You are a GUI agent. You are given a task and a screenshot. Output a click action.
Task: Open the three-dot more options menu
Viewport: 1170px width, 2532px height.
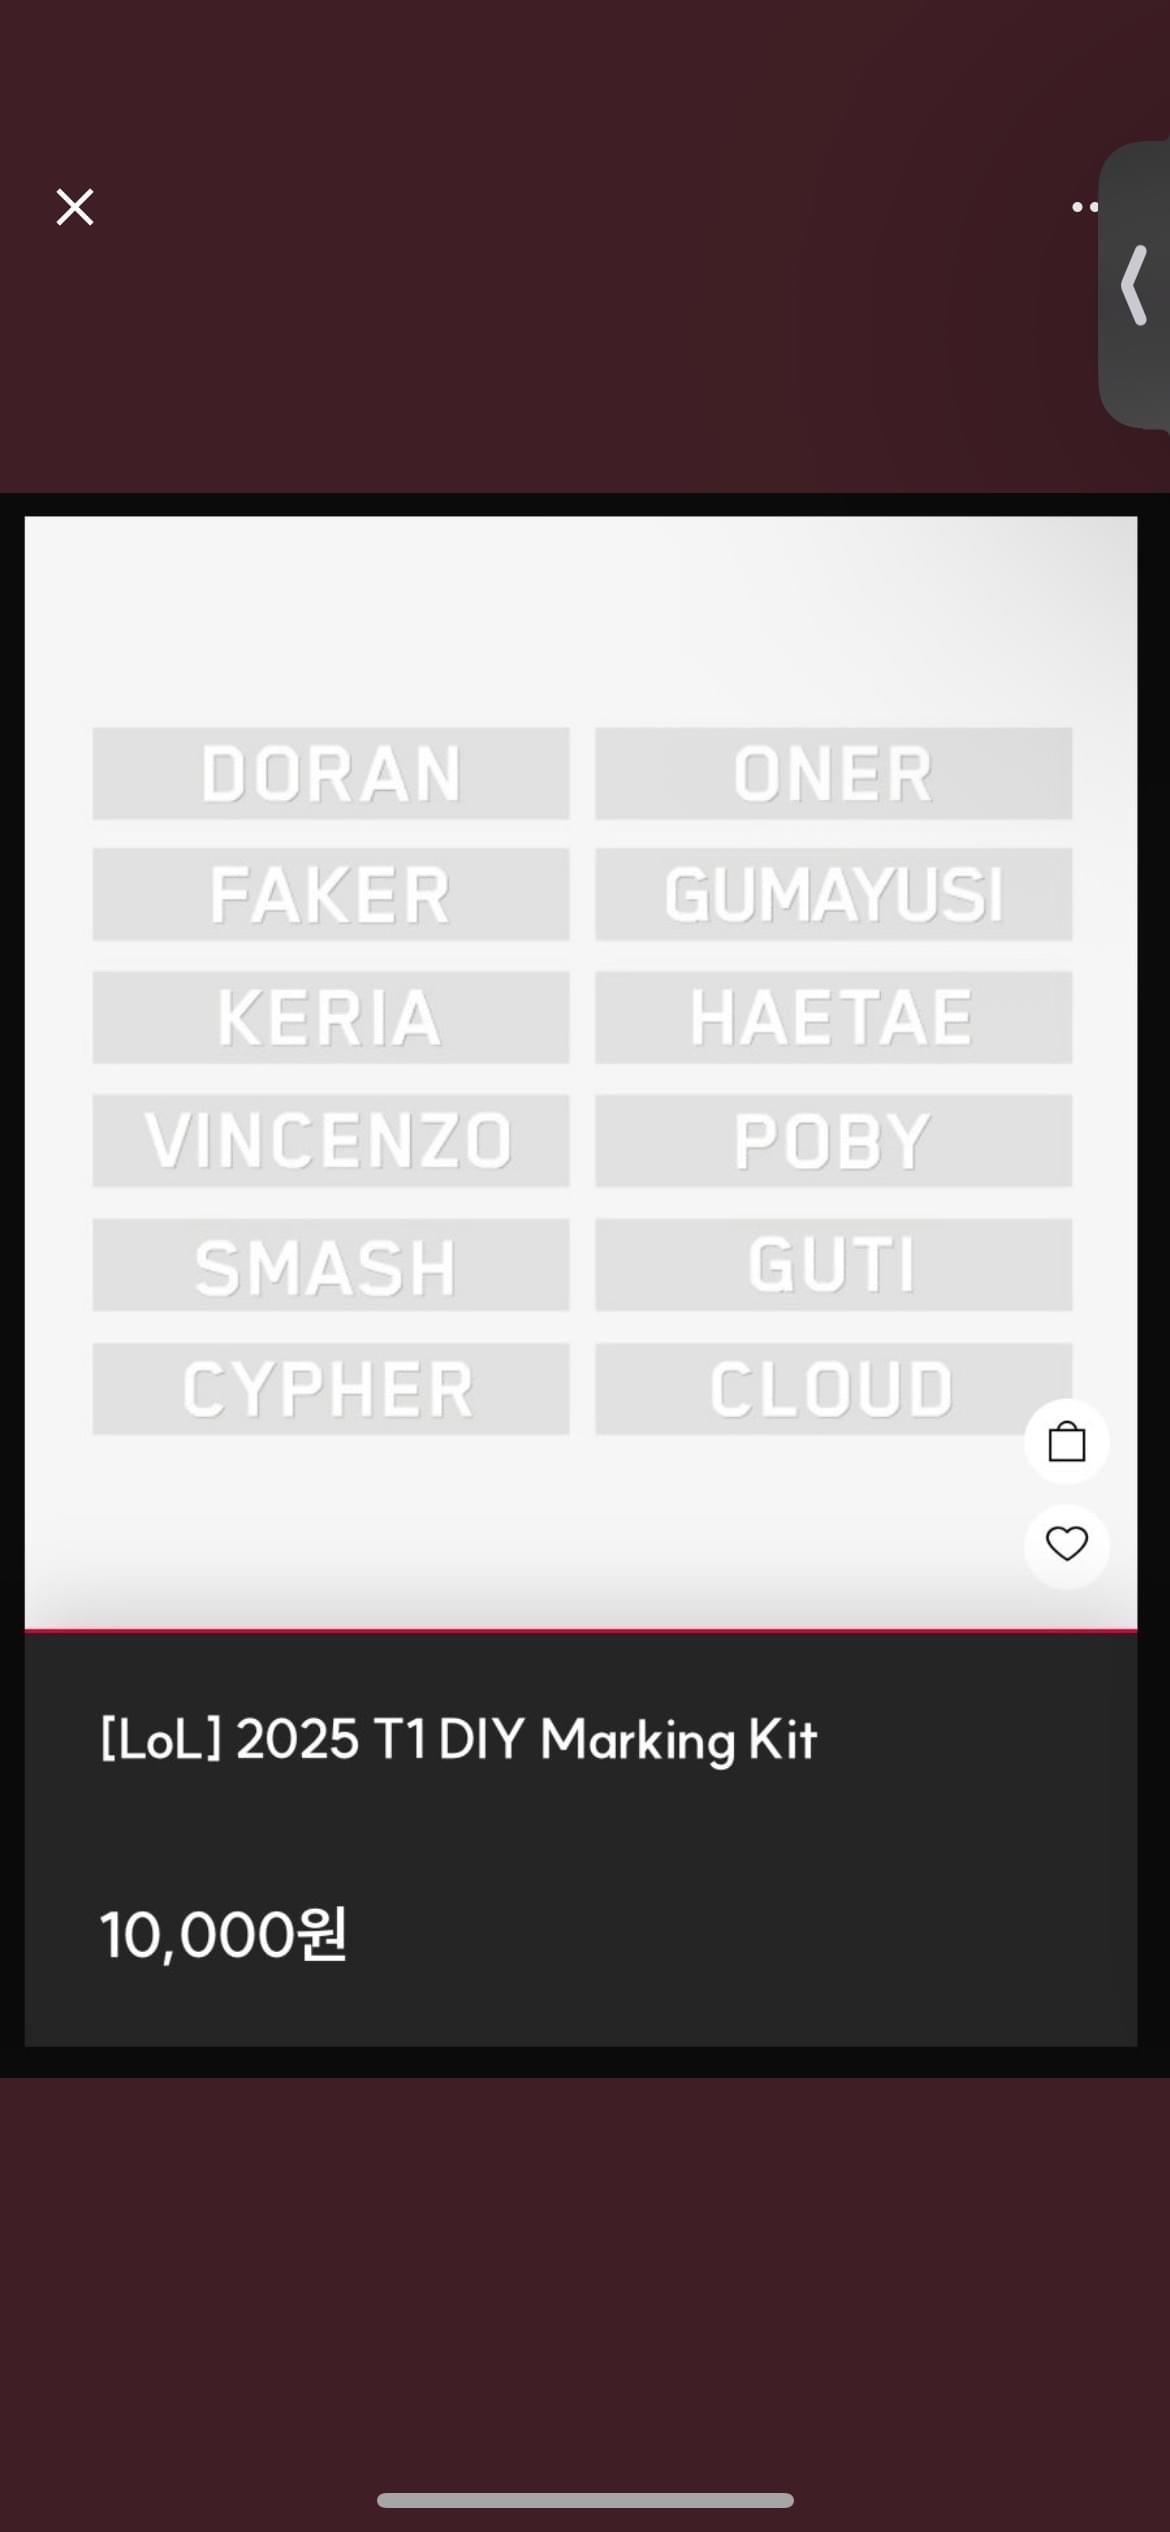(x=1086, y=207)
